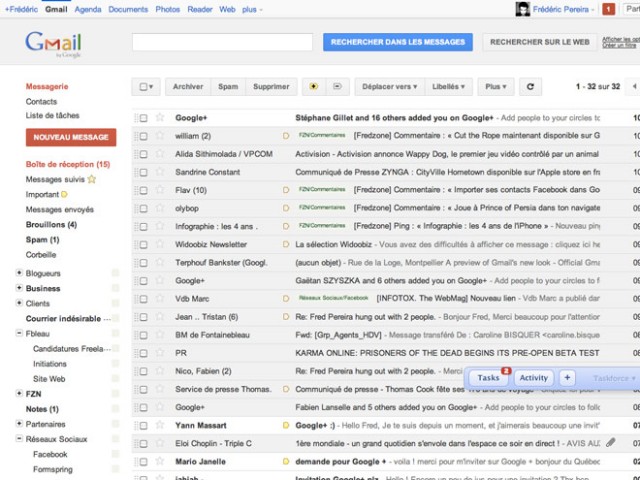Tick the Terphouf Bankster message checkbox
The width and height of the screenshot is (640, 480).
coord(144,263)
